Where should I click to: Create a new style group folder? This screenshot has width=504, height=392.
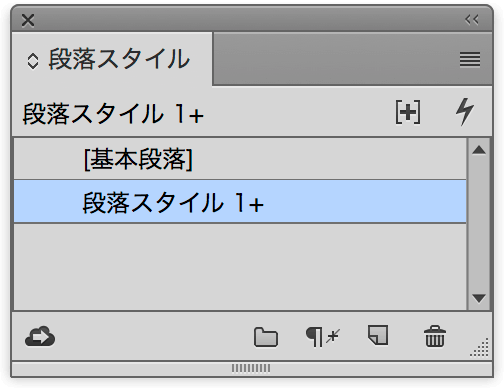click(x=266, y=337)
